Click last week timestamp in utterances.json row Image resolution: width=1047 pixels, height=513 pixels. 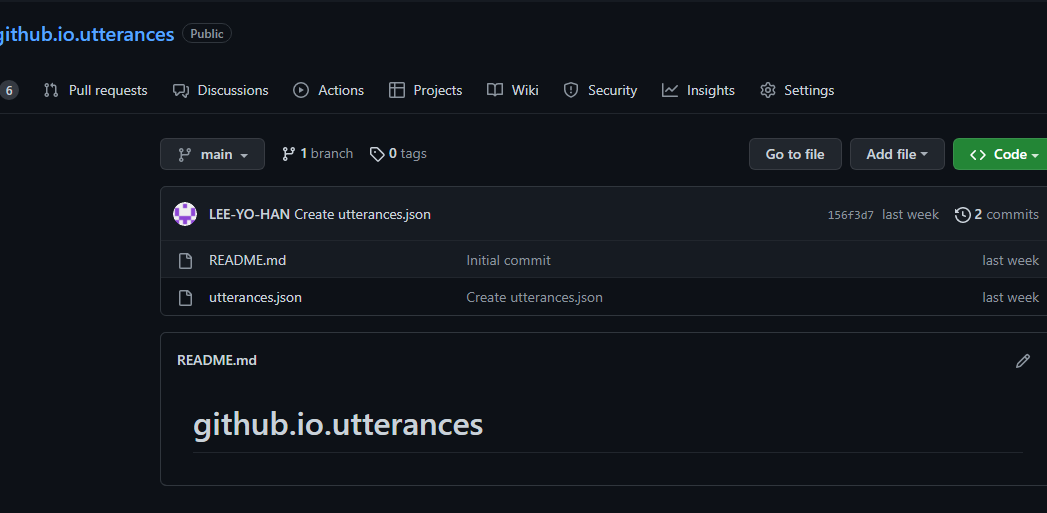(x=1010, y=297)
